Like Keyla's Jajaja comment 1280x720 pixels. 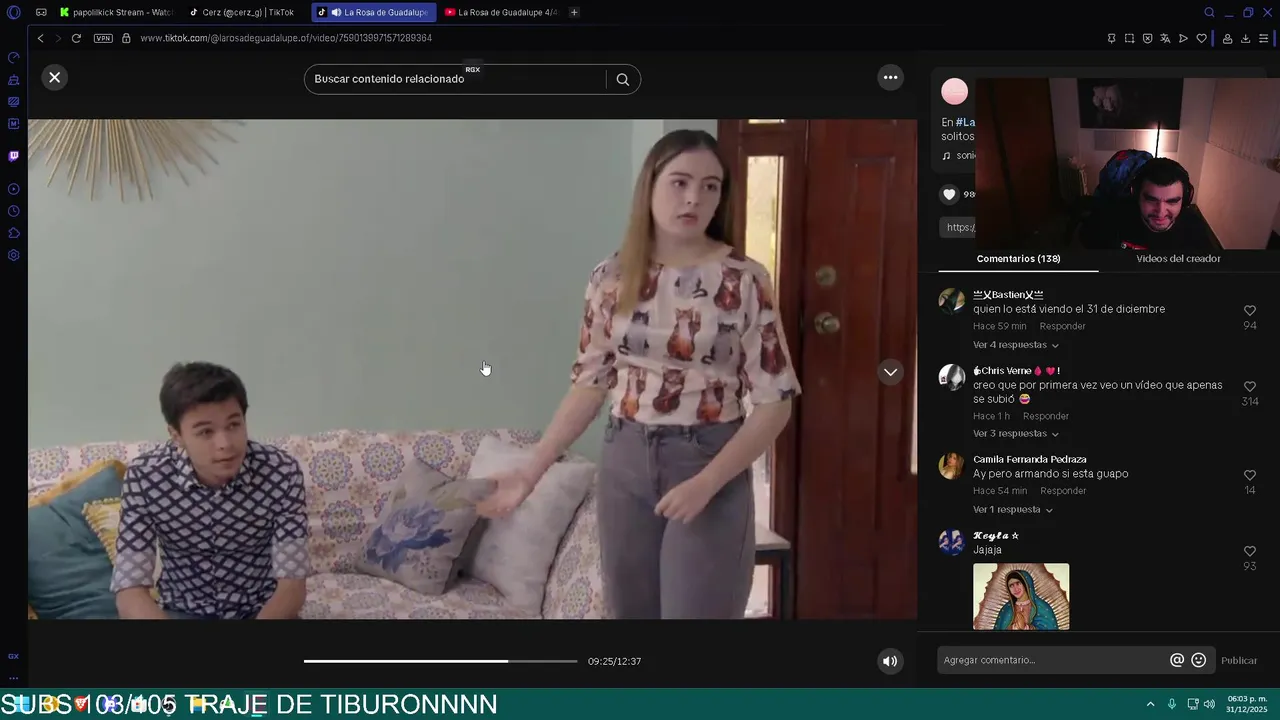pos(1250,552)
